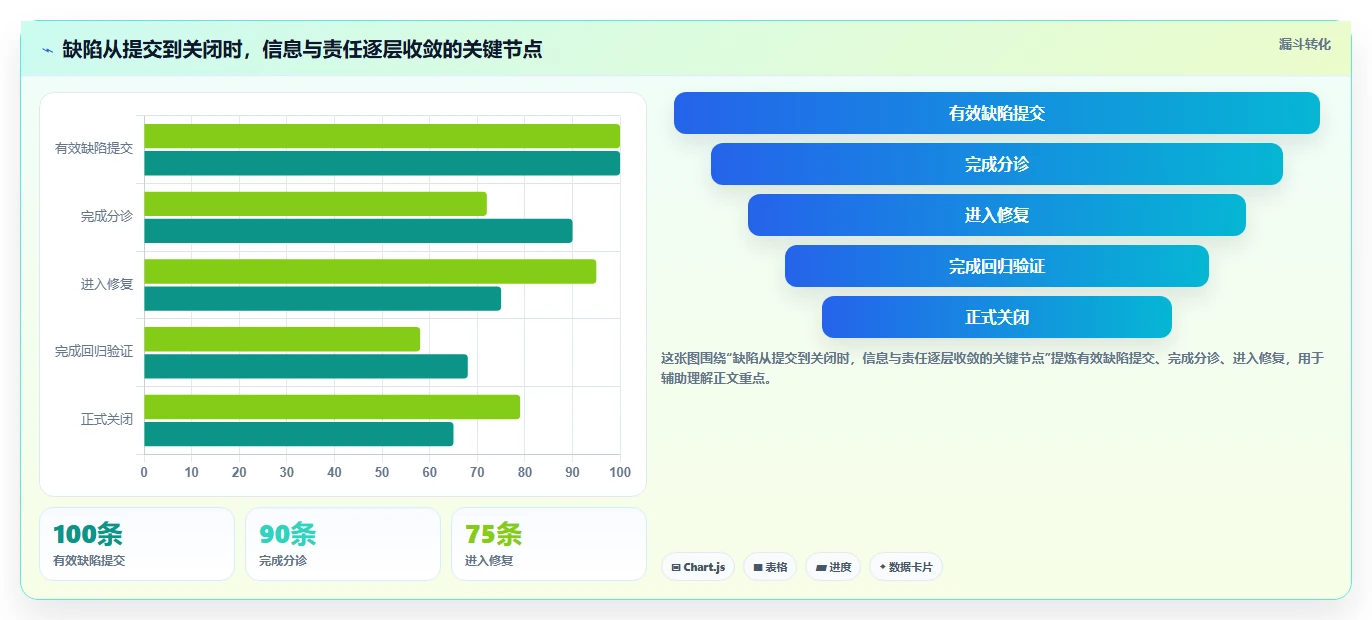1372x620 pixels.
Task: Click the x-axis tick label 100
Action: [x=620, y=472]
